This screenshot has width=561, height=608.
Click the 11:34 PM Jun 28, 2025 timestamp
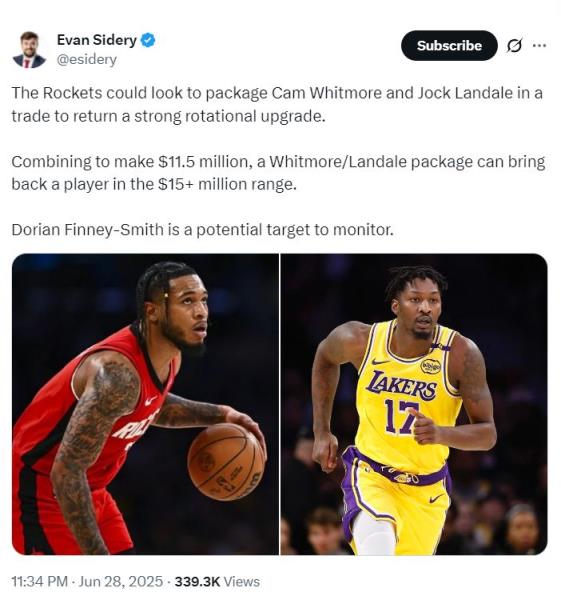[x=87, y=581]
